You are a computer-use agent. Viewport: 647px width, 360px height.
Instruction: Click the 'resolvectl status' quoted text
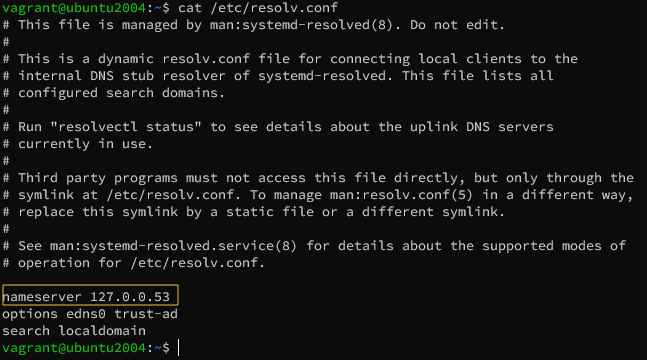coord(126,126)
